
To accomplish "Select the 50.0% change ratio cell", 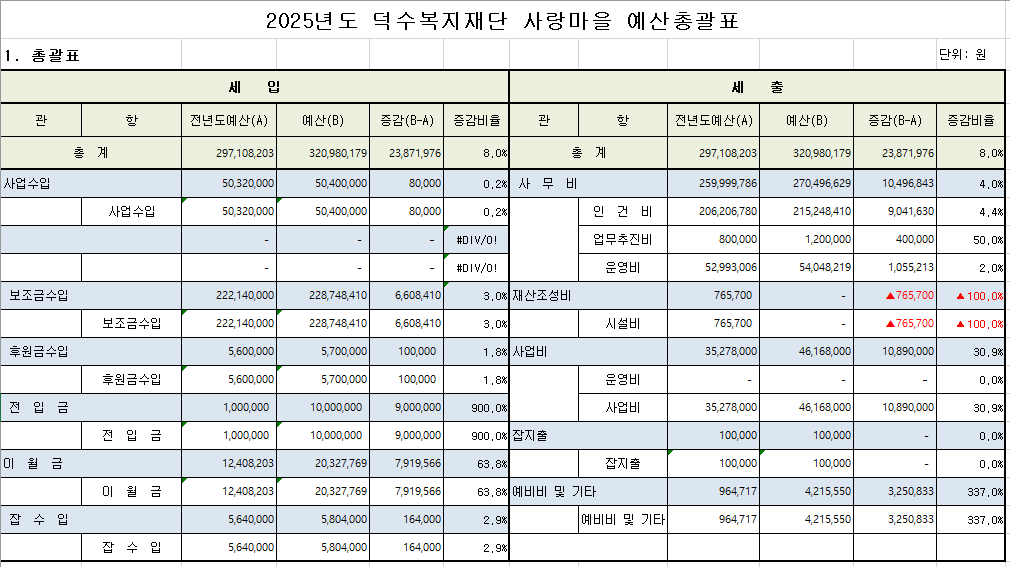I will click(x=972, y=240).
